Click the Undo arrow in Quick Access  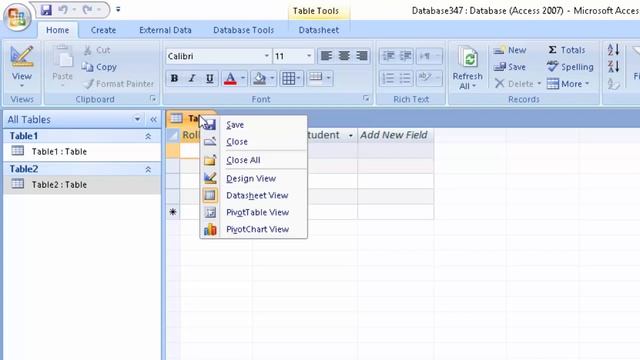pos(63,9)
